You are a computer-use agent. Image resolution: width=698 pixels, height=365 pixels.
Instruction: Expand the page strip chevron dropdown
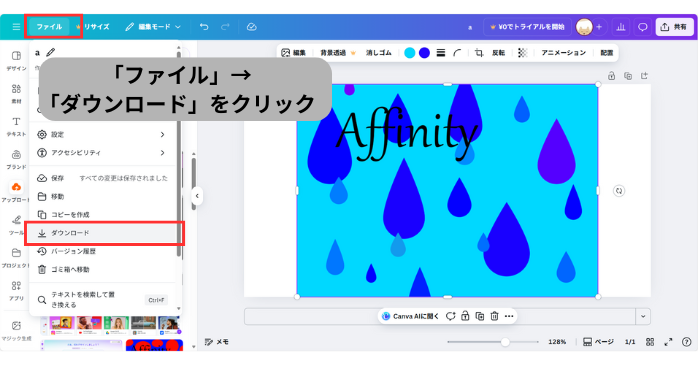coord(643,316)
